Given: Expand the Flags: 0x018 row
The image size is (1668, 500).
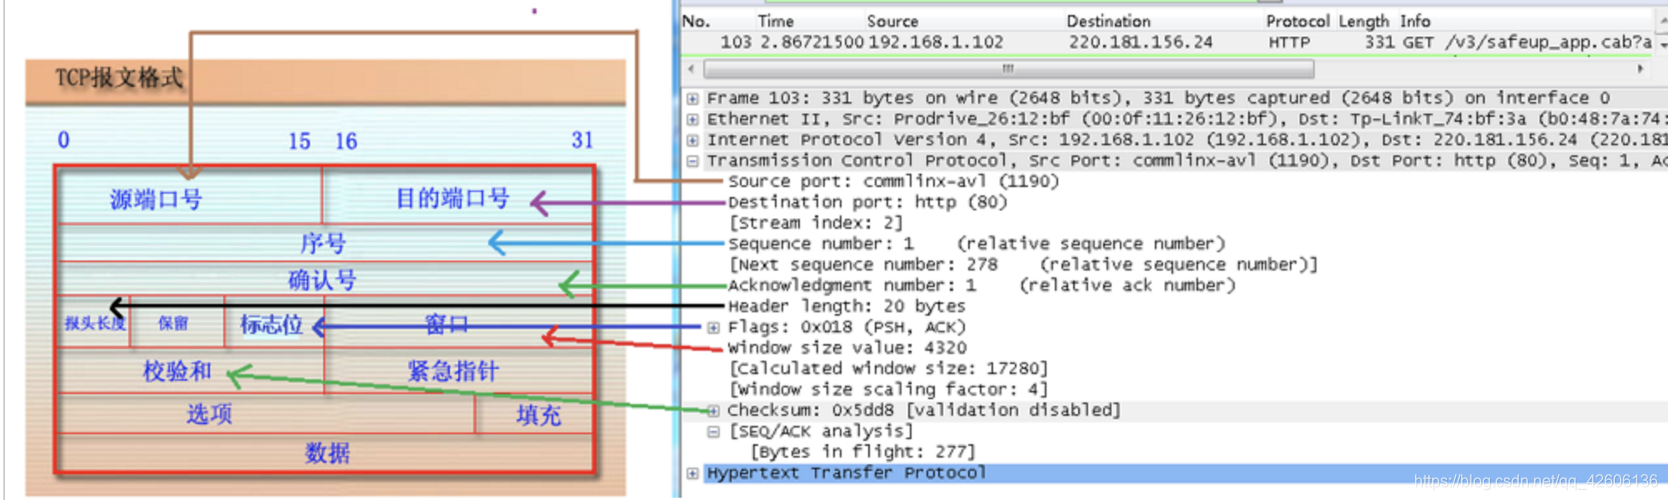Looking at the screenshot, I should pyautogui.click(x=713, y=327).
